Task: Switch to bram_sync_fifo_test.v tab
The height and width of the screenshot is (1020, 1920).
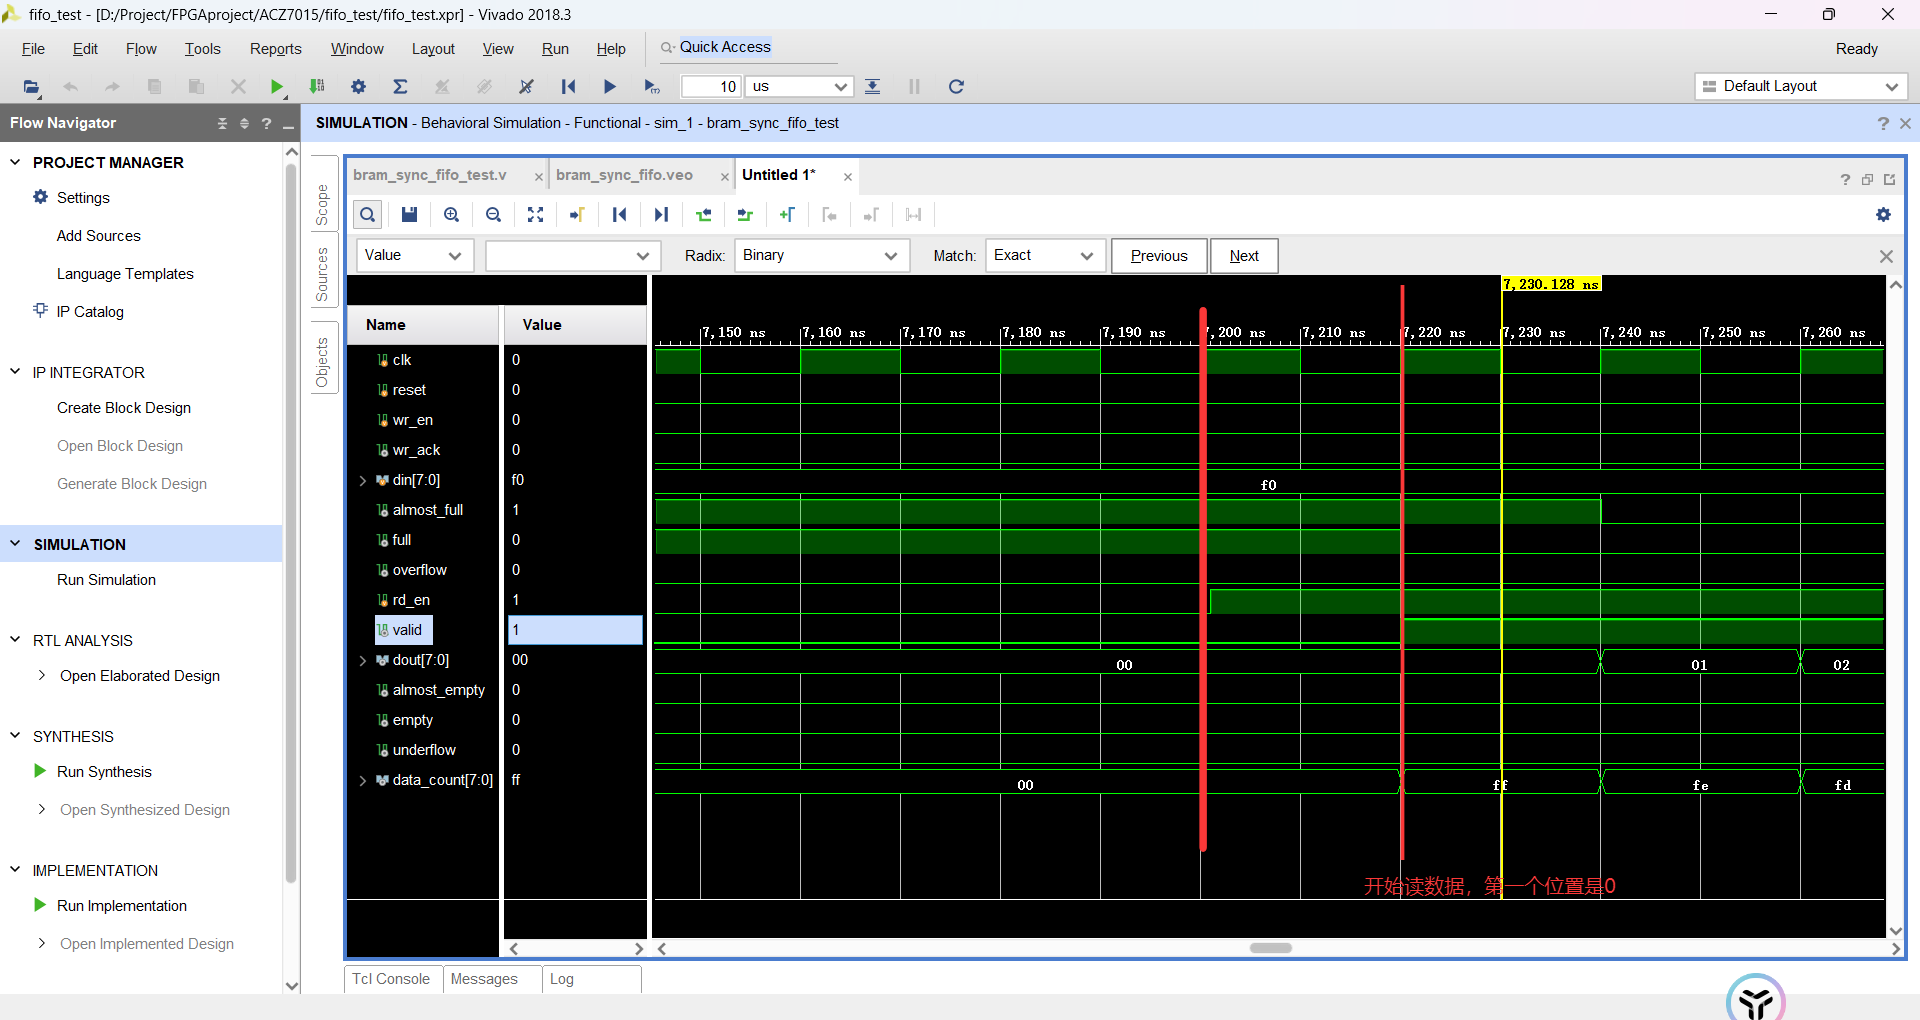Action: [430, 175]
